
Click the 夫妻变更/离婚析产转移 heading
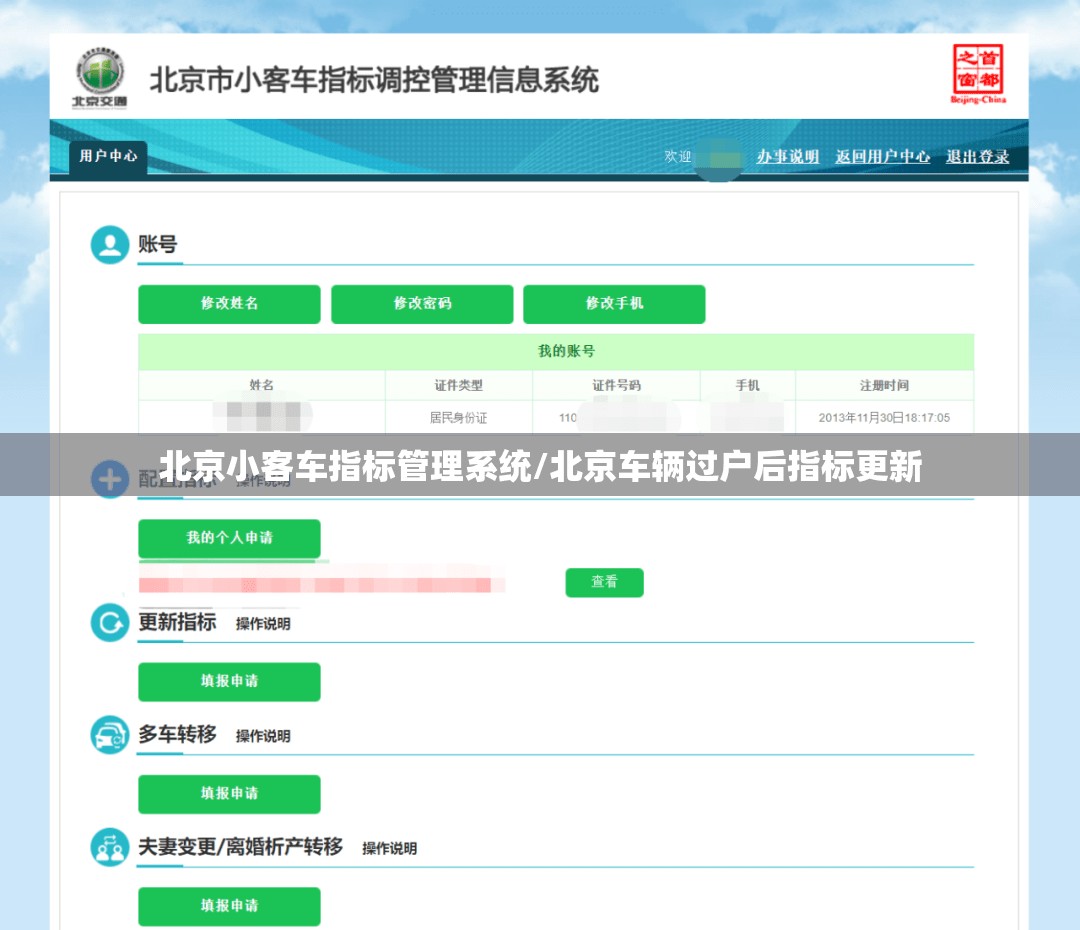tap(240, 847)
